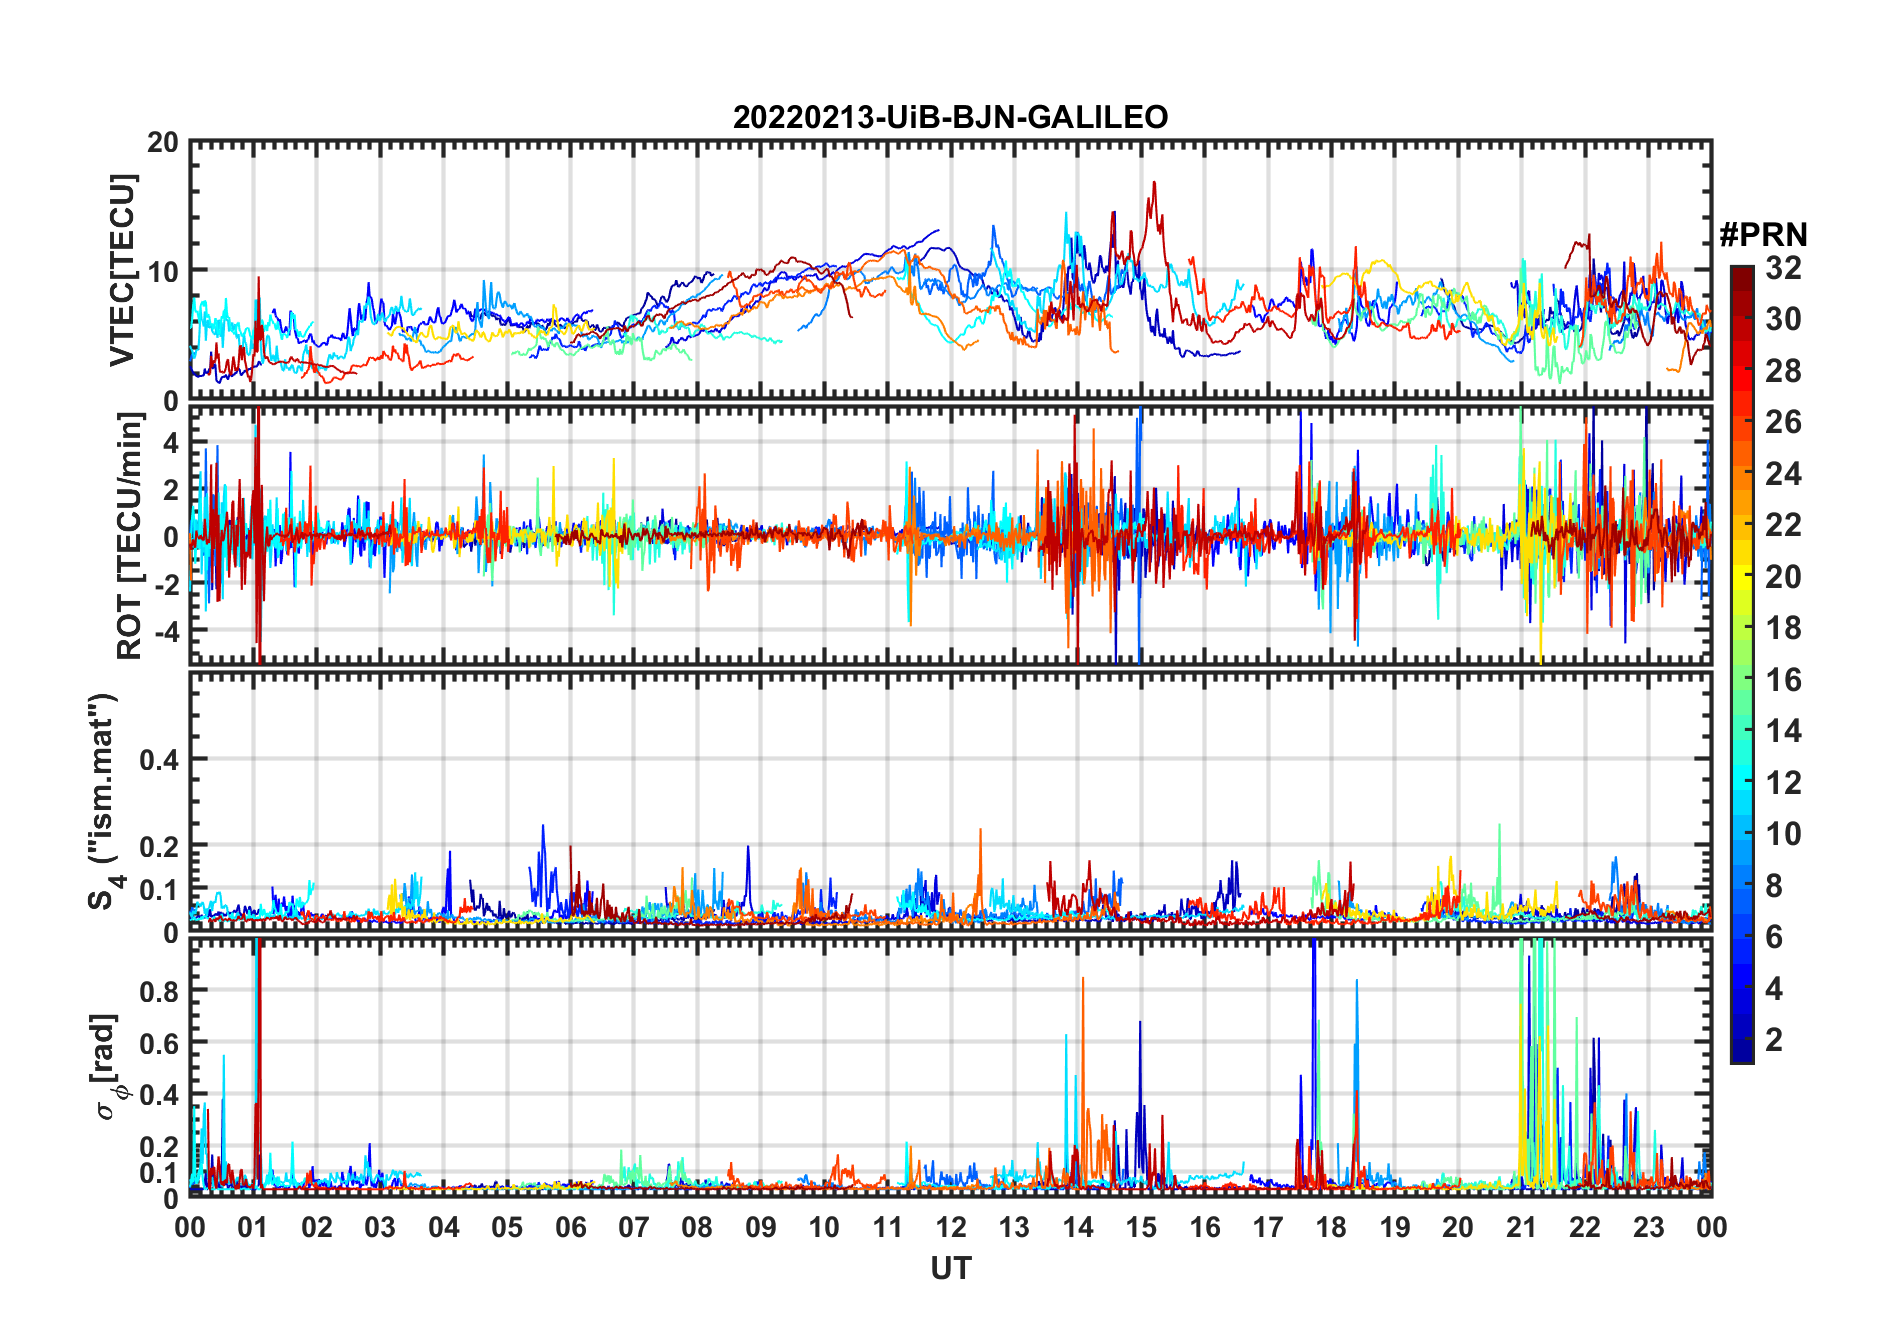Click the ROT time-series plot panel

click(951, 535)
